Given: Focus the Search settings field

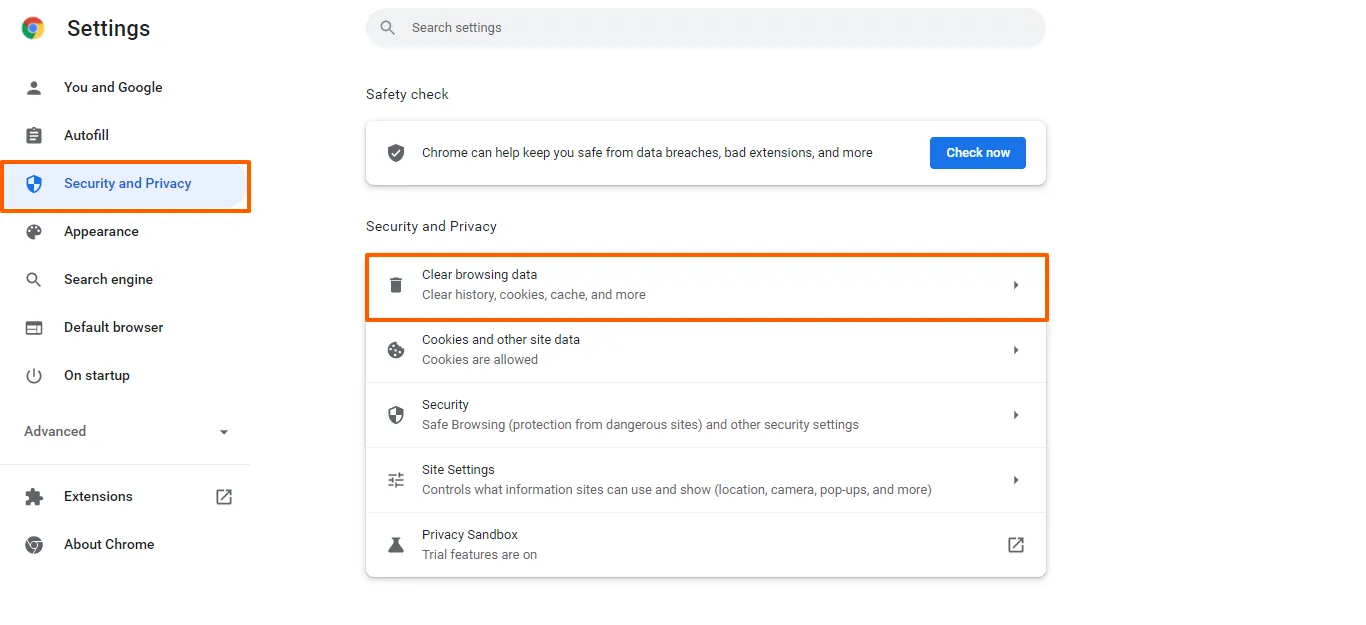Looking at the screenshot, I should [x=706, y=28].
